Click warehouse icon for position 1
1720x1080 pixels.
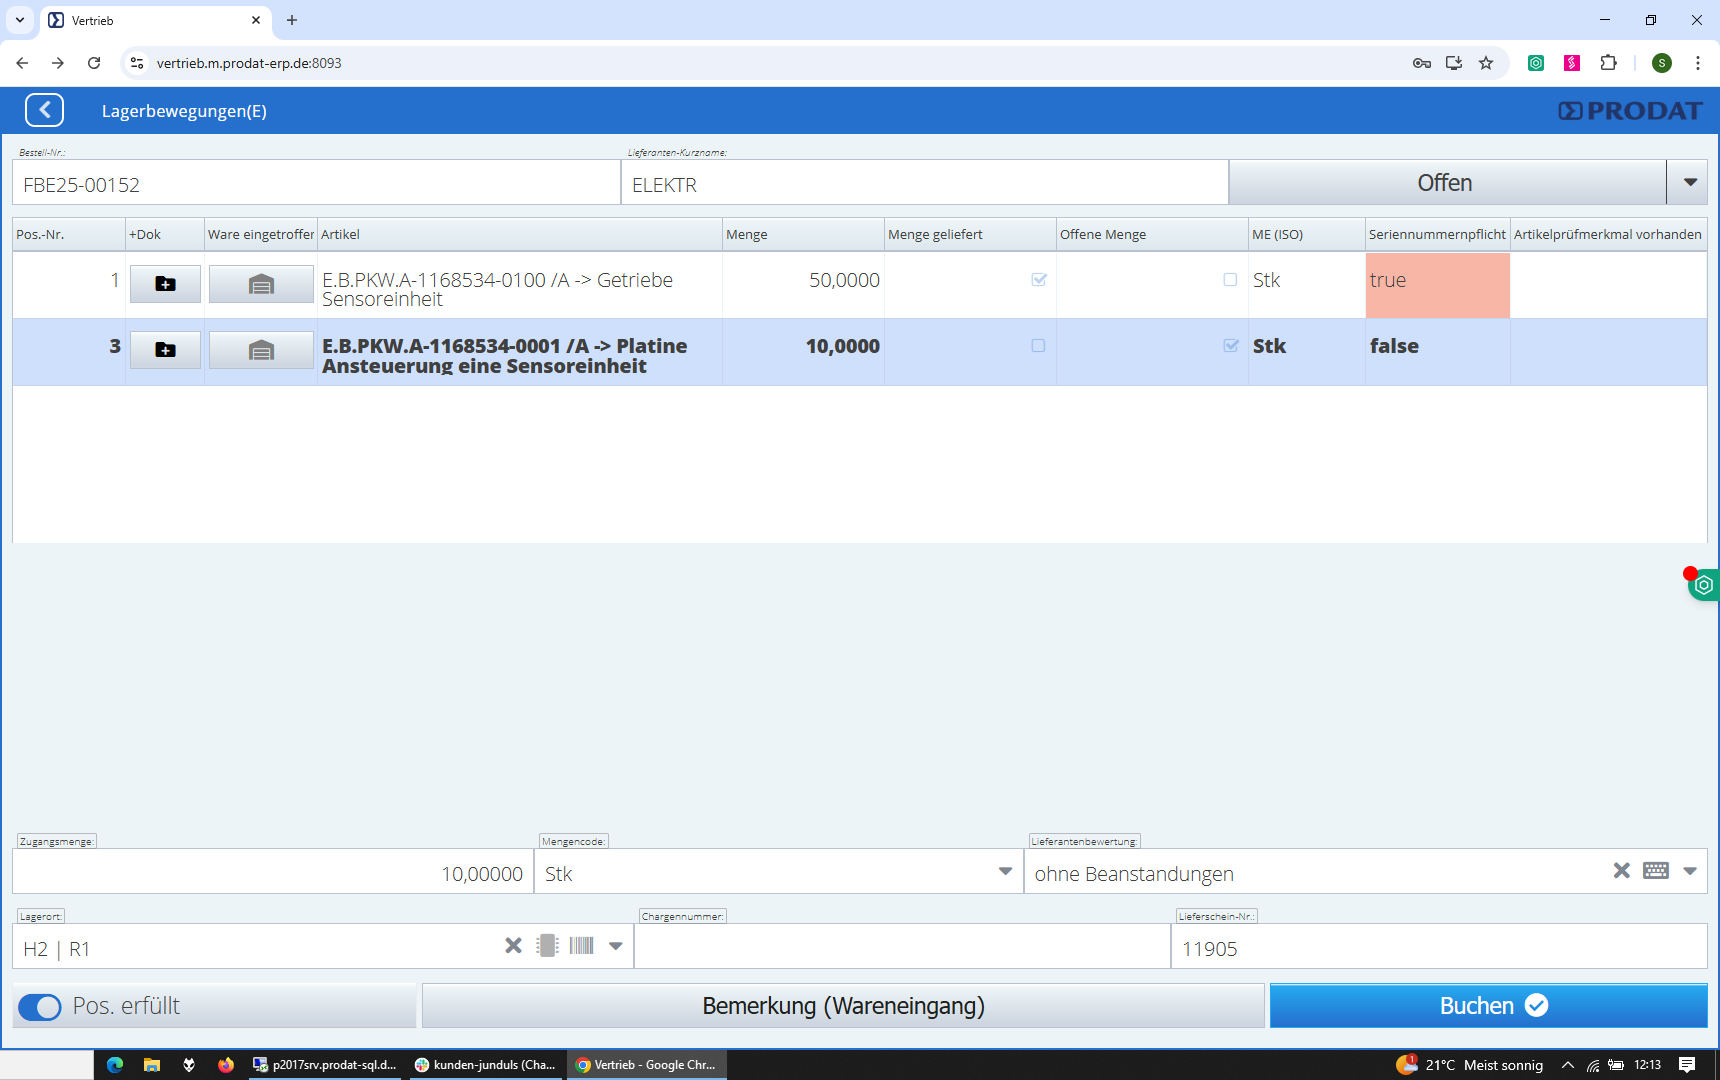tap(261, 284)
